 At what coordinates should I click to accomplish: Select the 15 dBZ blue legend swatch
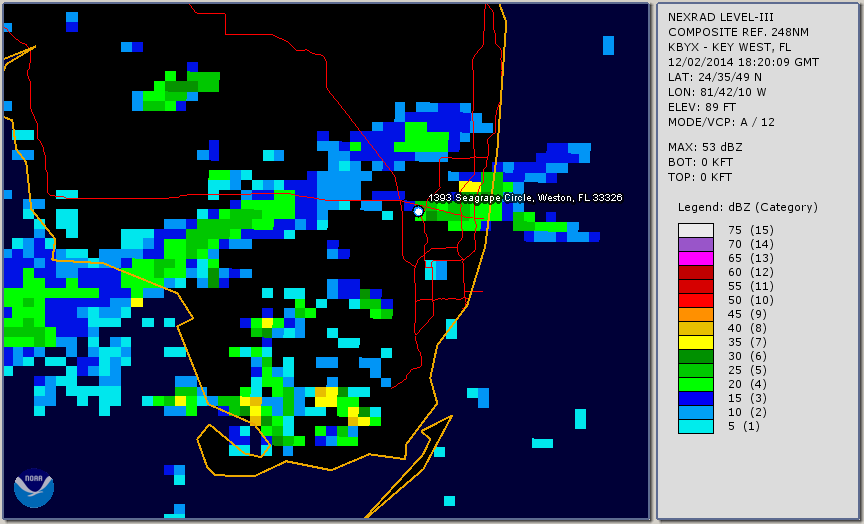tap(695, 398)
